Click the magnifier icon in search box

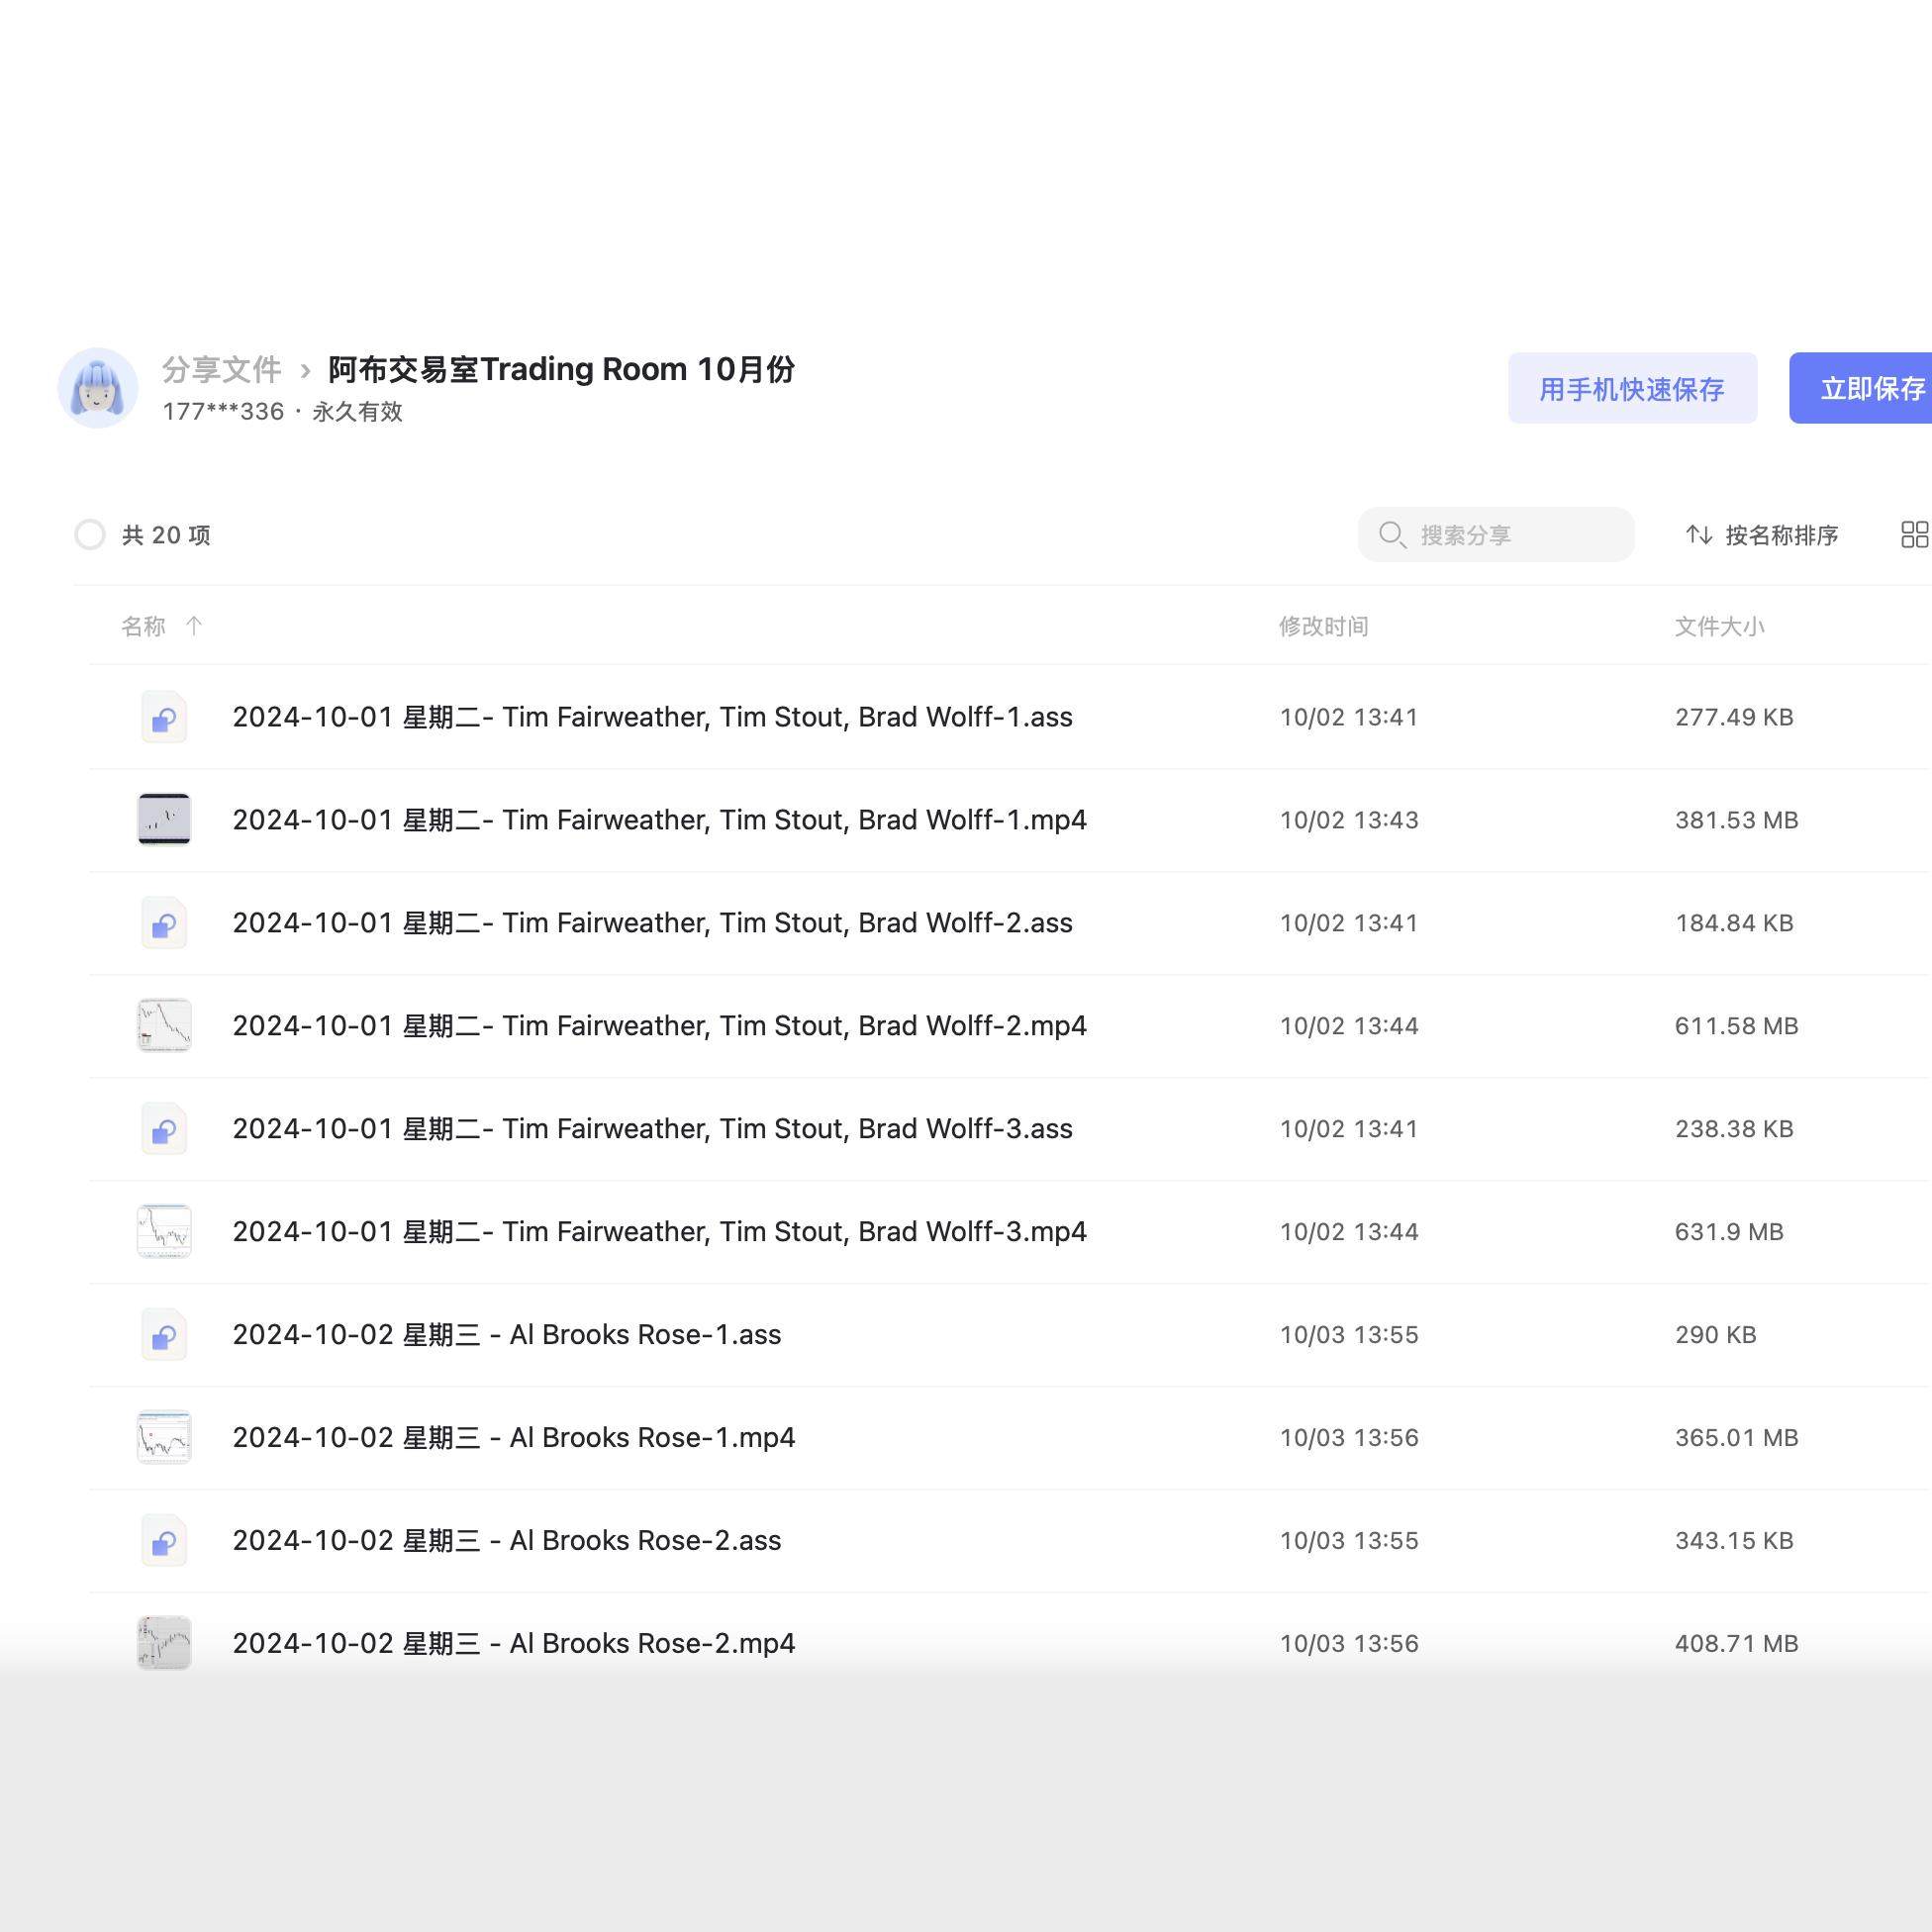click(x=1392, y=535)
